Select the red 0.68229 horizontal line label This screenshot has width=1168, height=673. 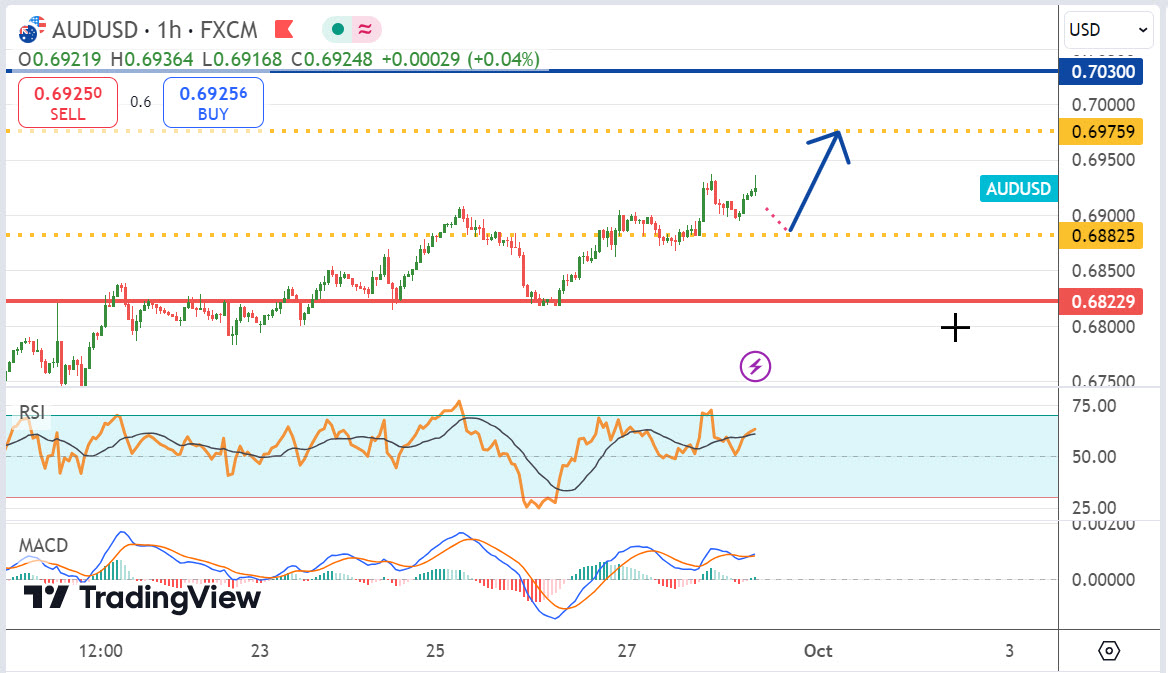[1102, 301]
